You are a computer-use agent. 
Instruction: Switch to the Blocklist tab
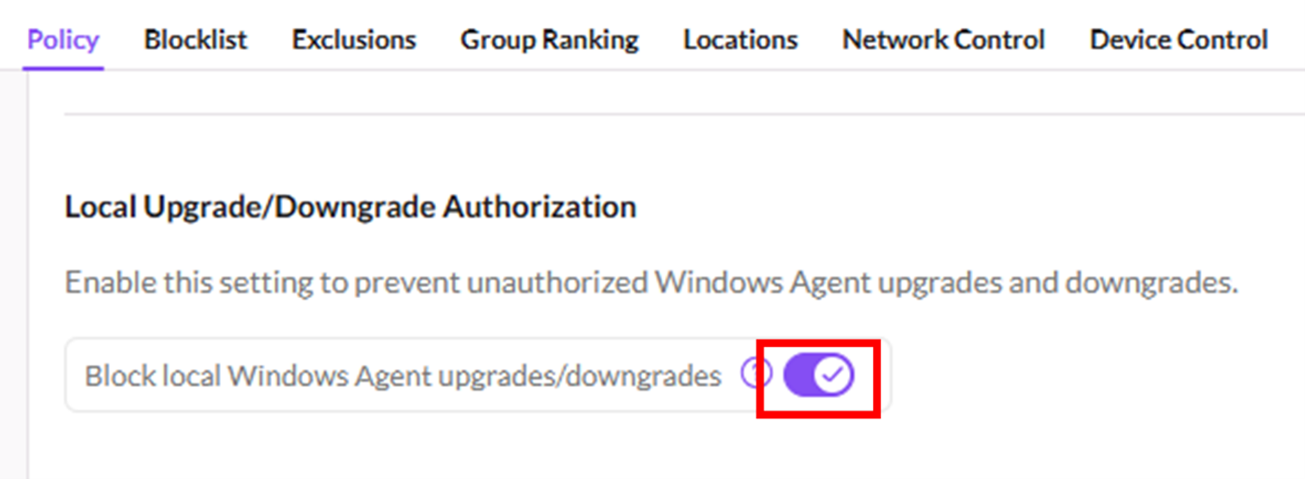point(195,40)
